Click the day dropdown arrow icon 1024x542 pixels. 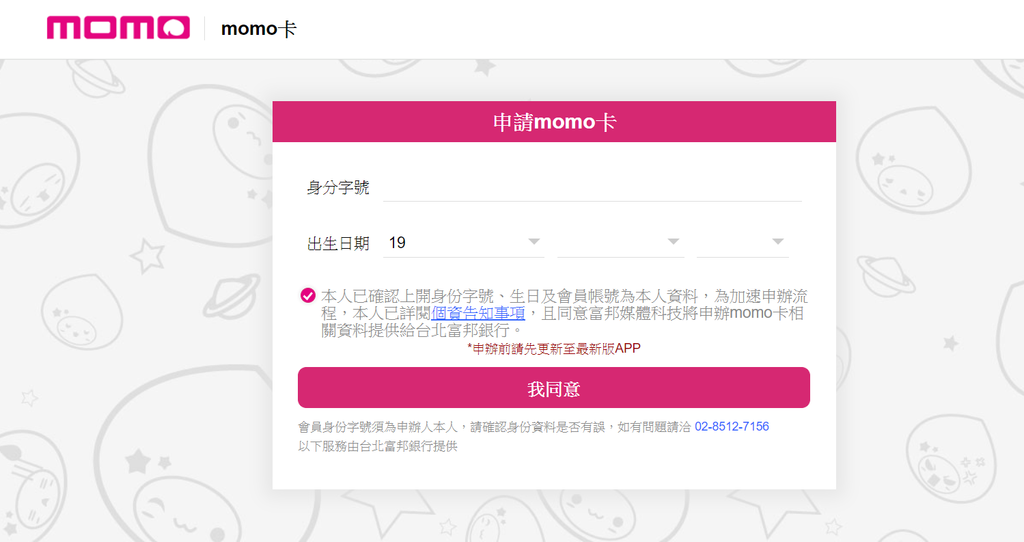click(778, 242)
